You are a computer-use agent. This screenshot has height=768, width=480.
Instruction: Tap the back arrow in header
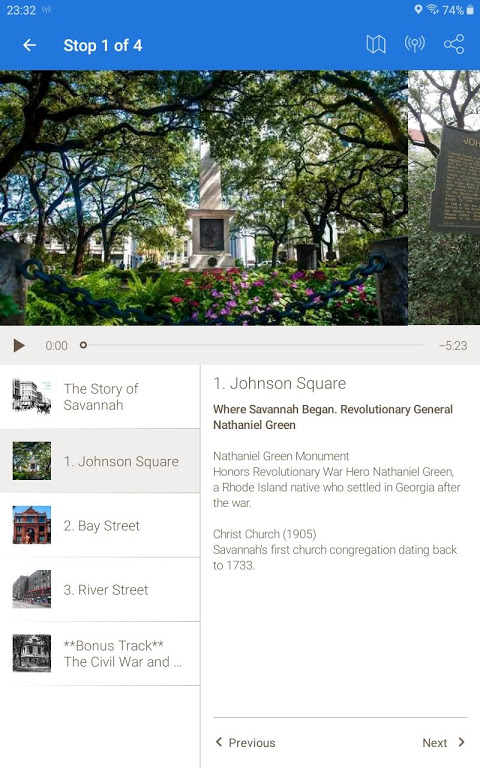[x=29, y=45]
